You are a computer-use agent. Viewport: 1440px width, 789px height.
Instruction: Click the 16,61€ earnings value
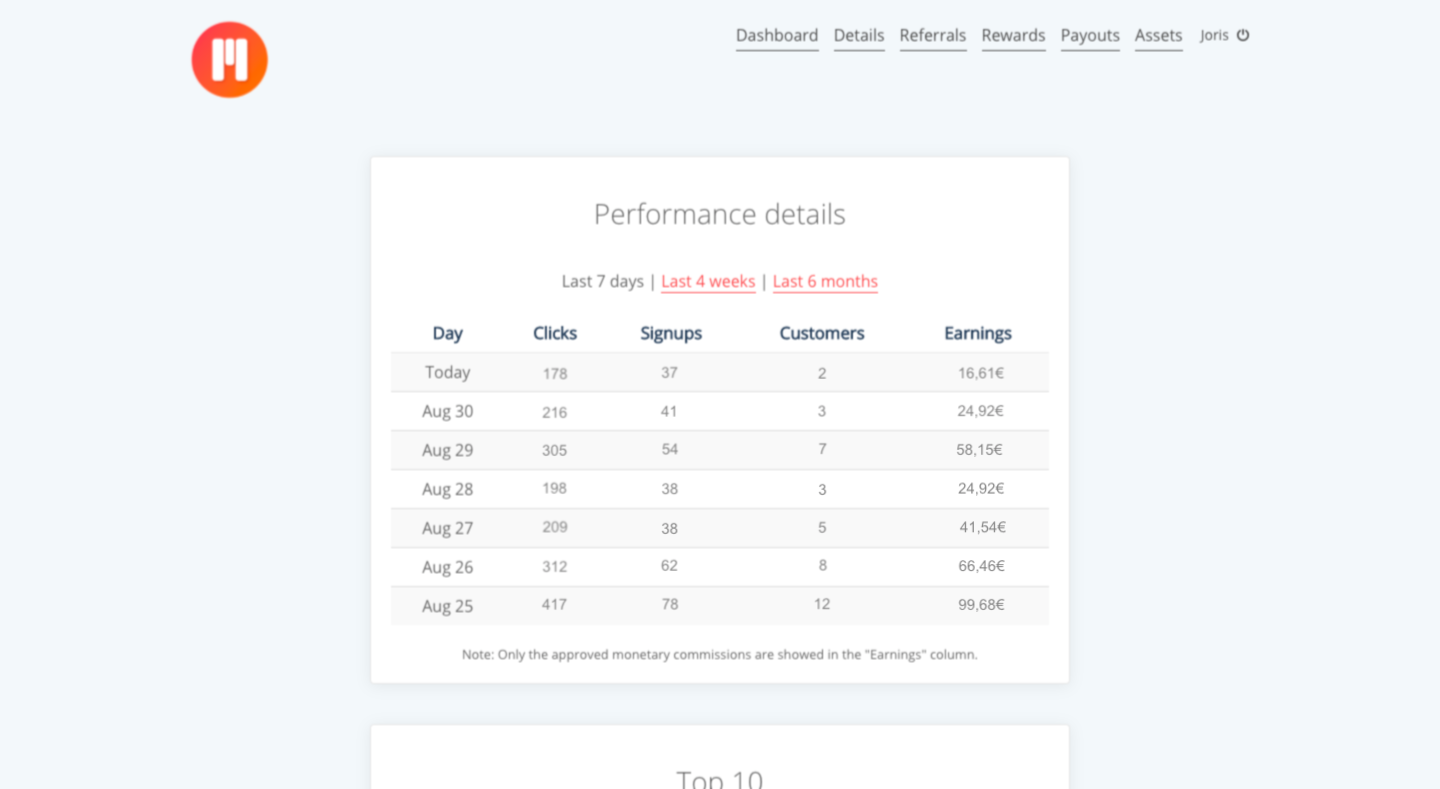point(981,373)
